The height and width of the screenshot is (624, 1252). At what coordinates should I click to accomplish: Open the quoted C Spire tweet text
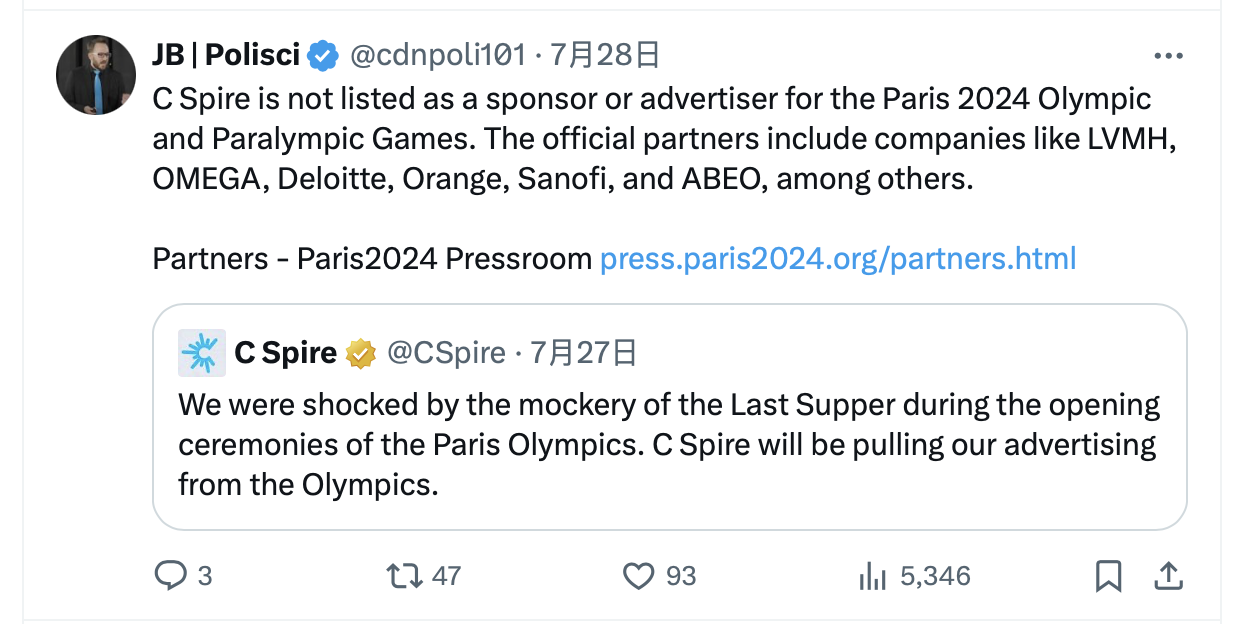pyautogui.click(x=668, y=444)
